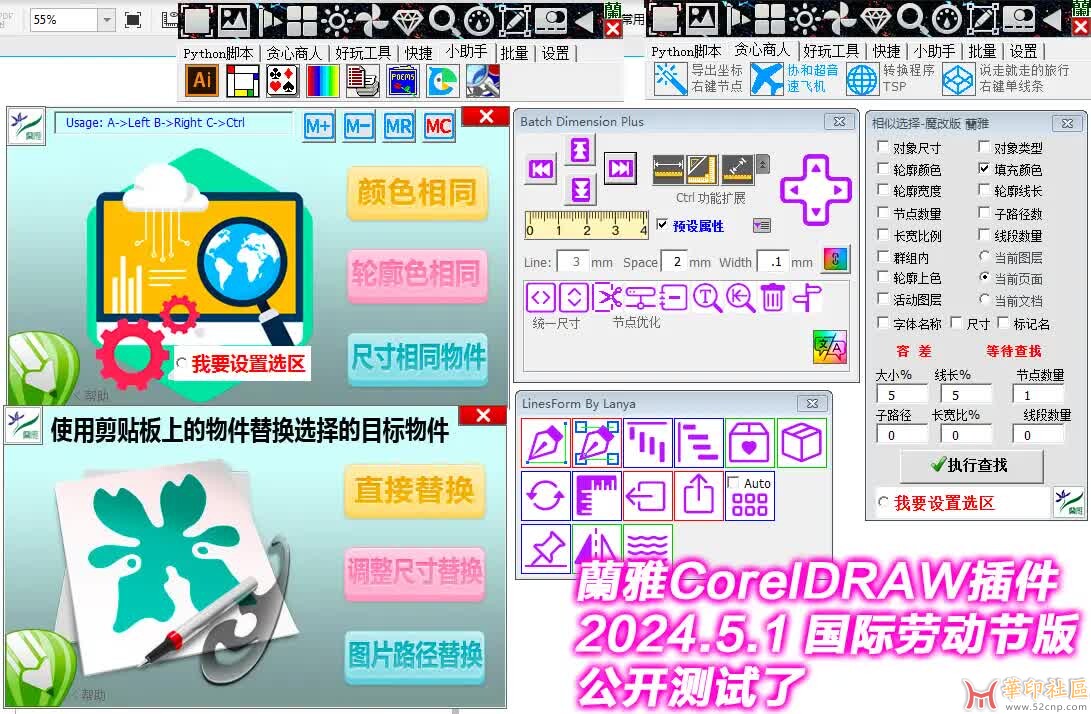Viewport: 1091px width, 714px height.
Task: Open the Mondrian grid layout icon
Action: click(x=243, y=81)
